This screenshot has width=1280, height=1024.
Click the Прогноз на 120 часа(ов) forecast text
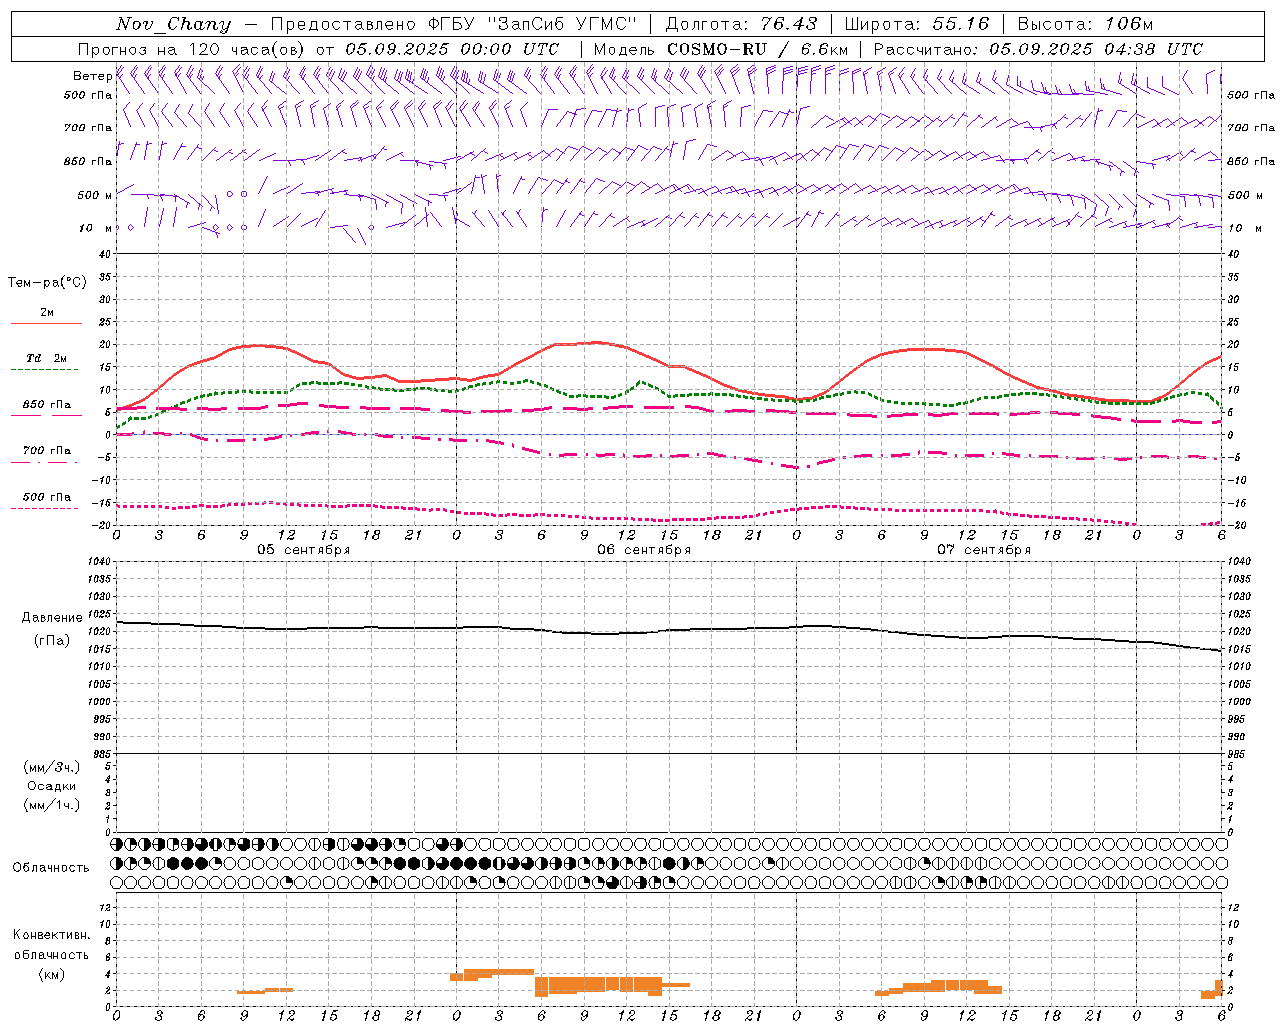click(x=192, y=49)
